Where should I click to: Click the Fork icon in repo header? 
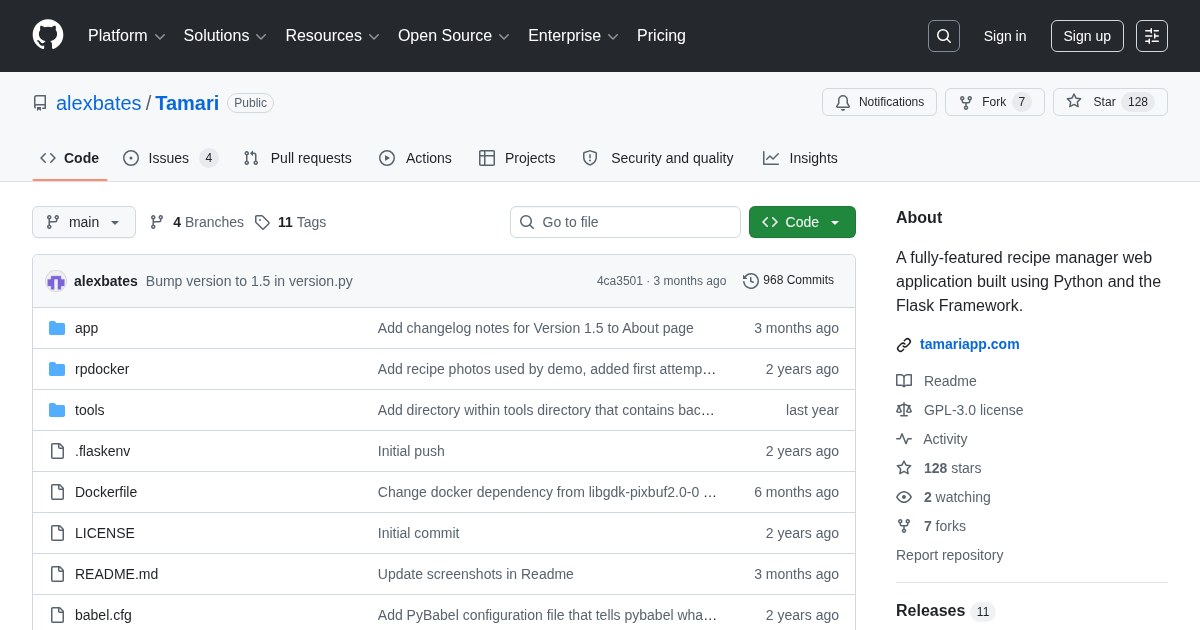coord(966,102)
